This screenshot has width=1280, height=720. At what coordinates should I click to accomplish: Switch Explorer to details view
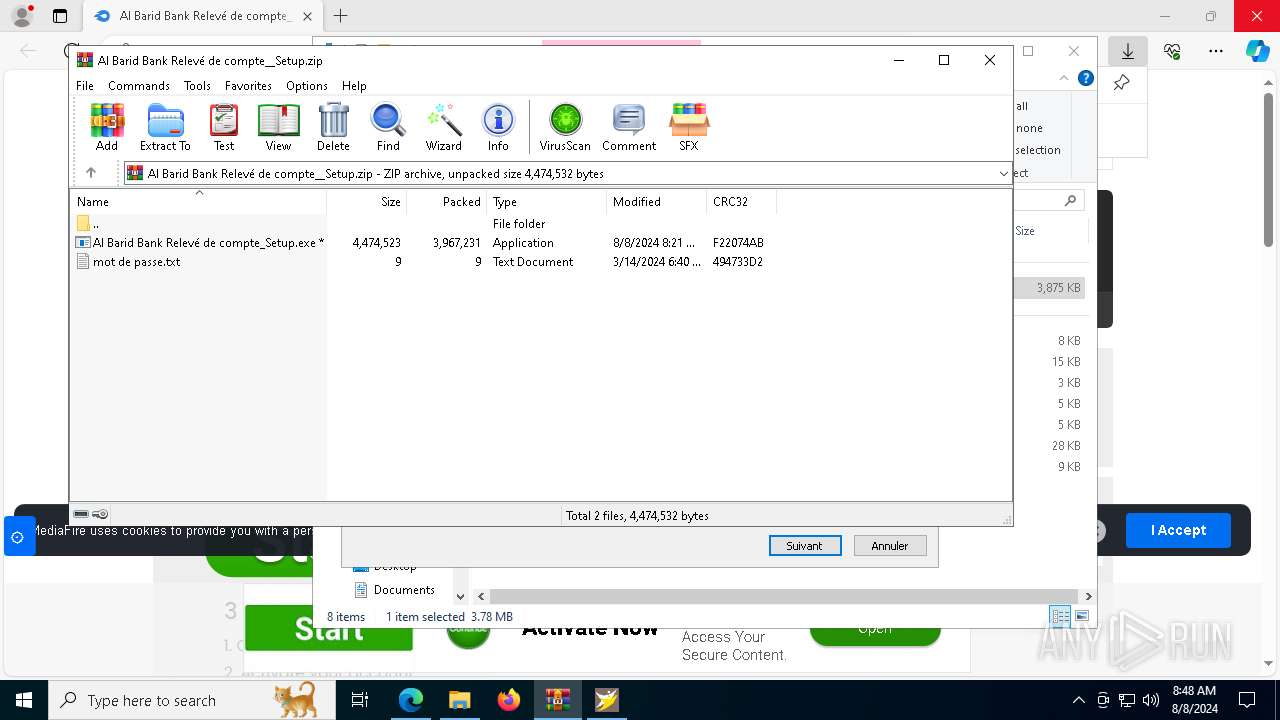pos(1060,616)
